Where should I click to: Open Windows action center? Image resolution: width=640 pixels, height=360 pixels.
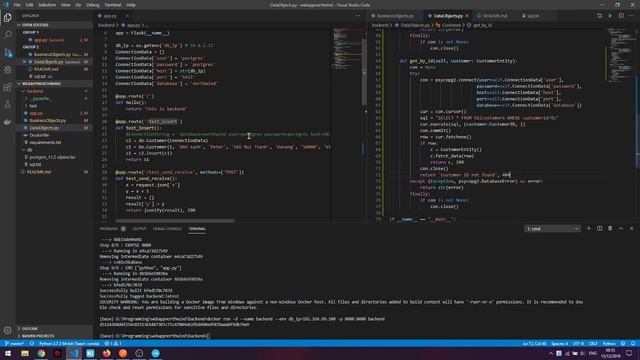(629, 353)
